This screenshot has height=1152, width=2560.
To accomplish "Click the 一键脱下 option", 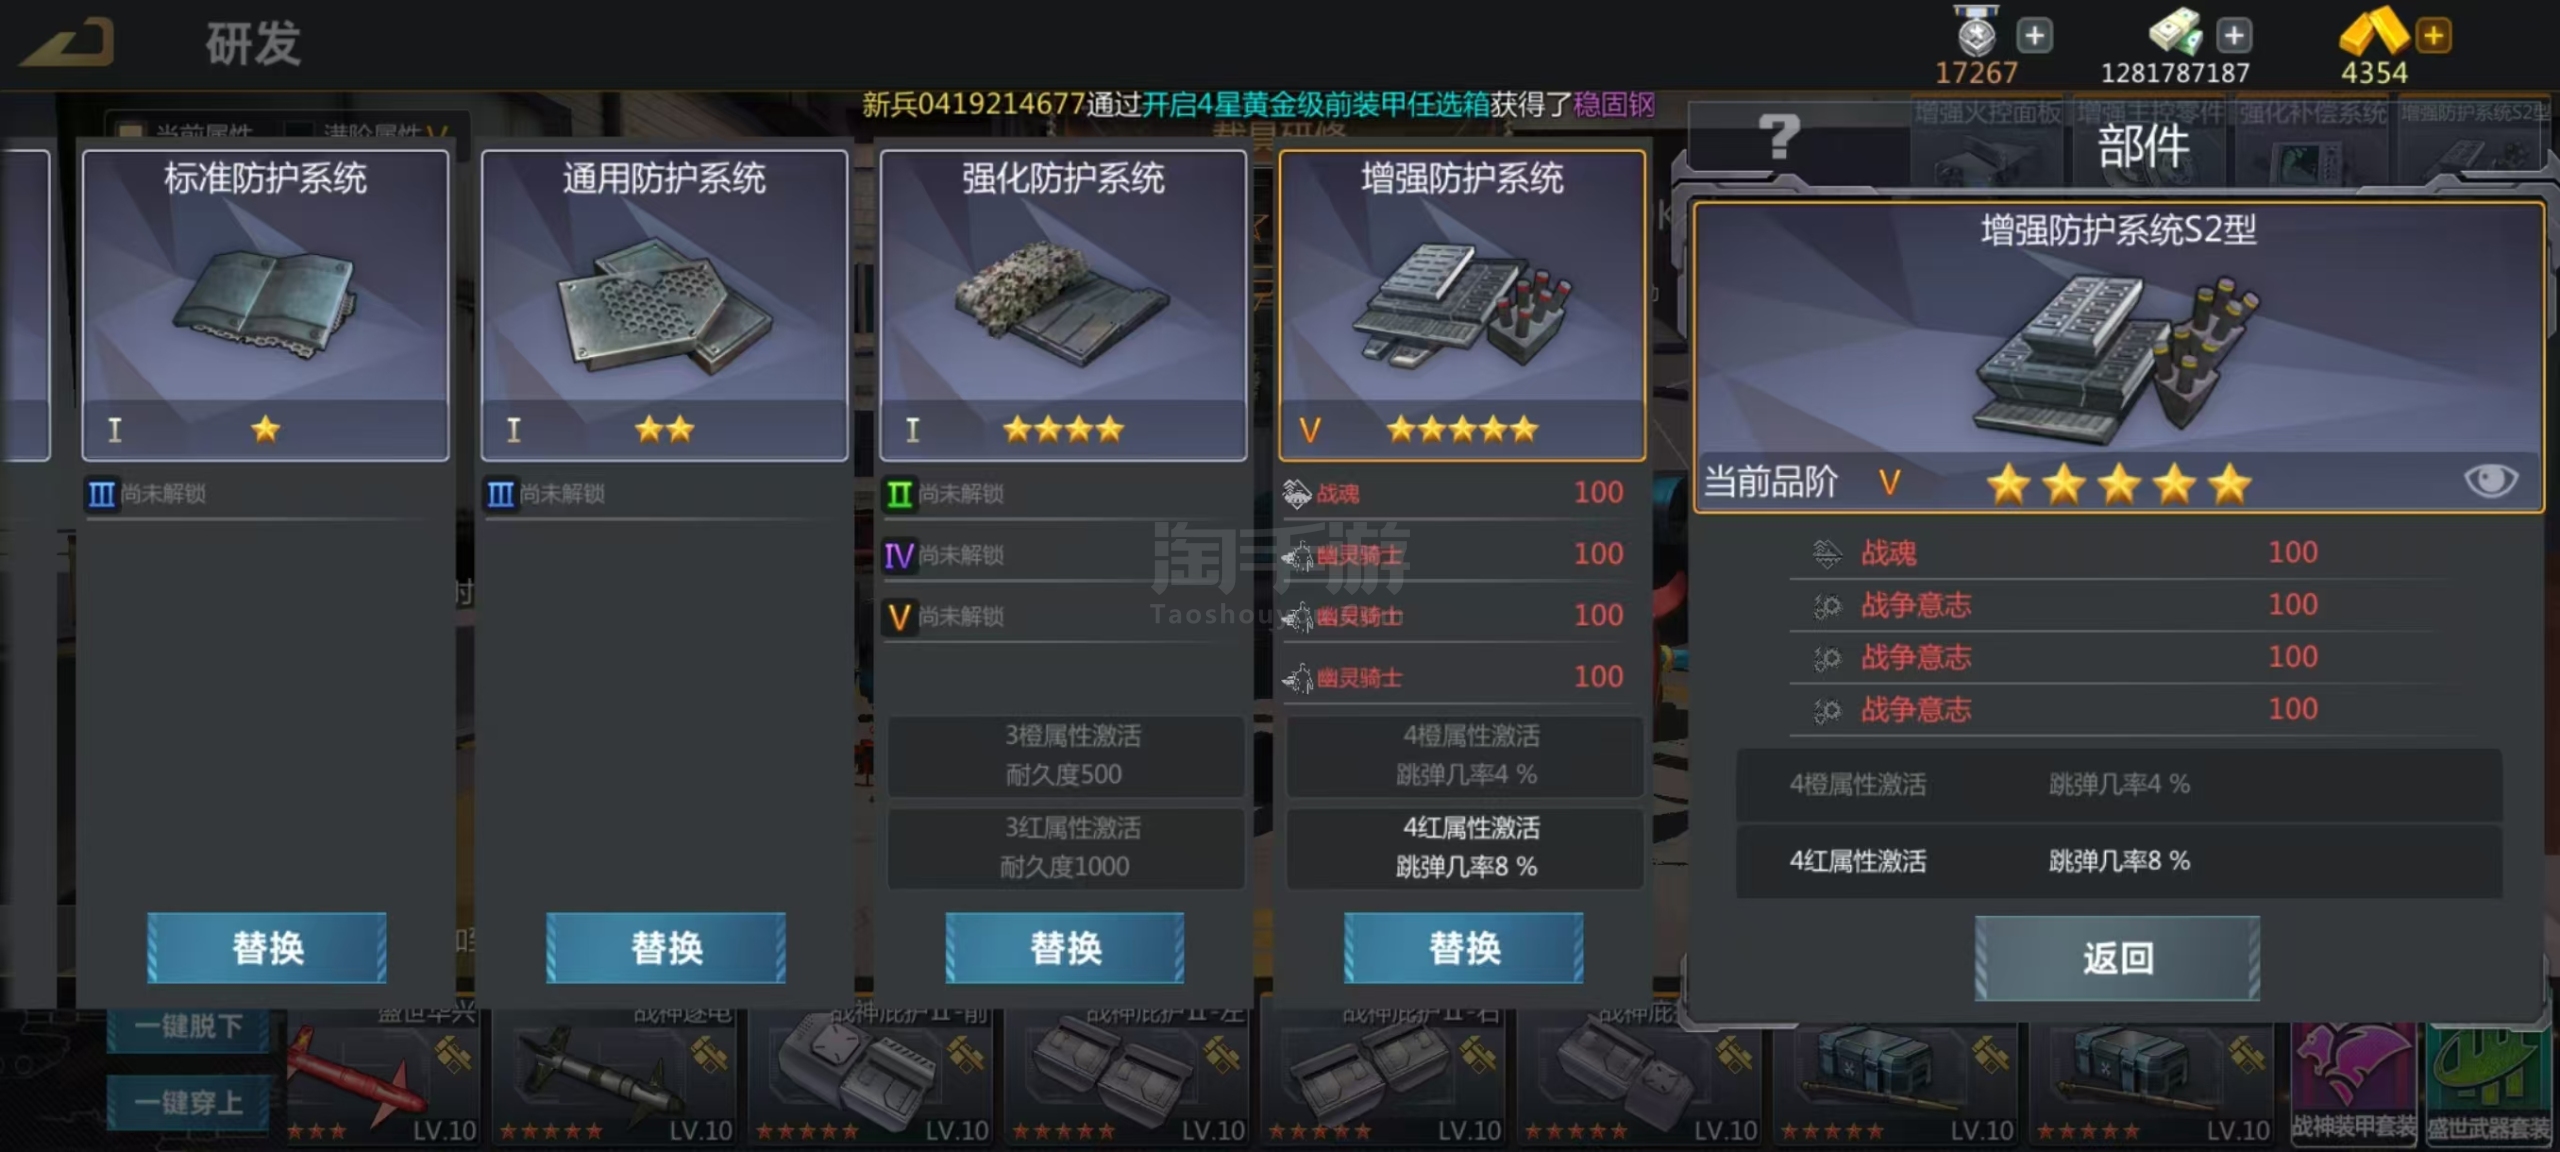I will [188, 1026].
